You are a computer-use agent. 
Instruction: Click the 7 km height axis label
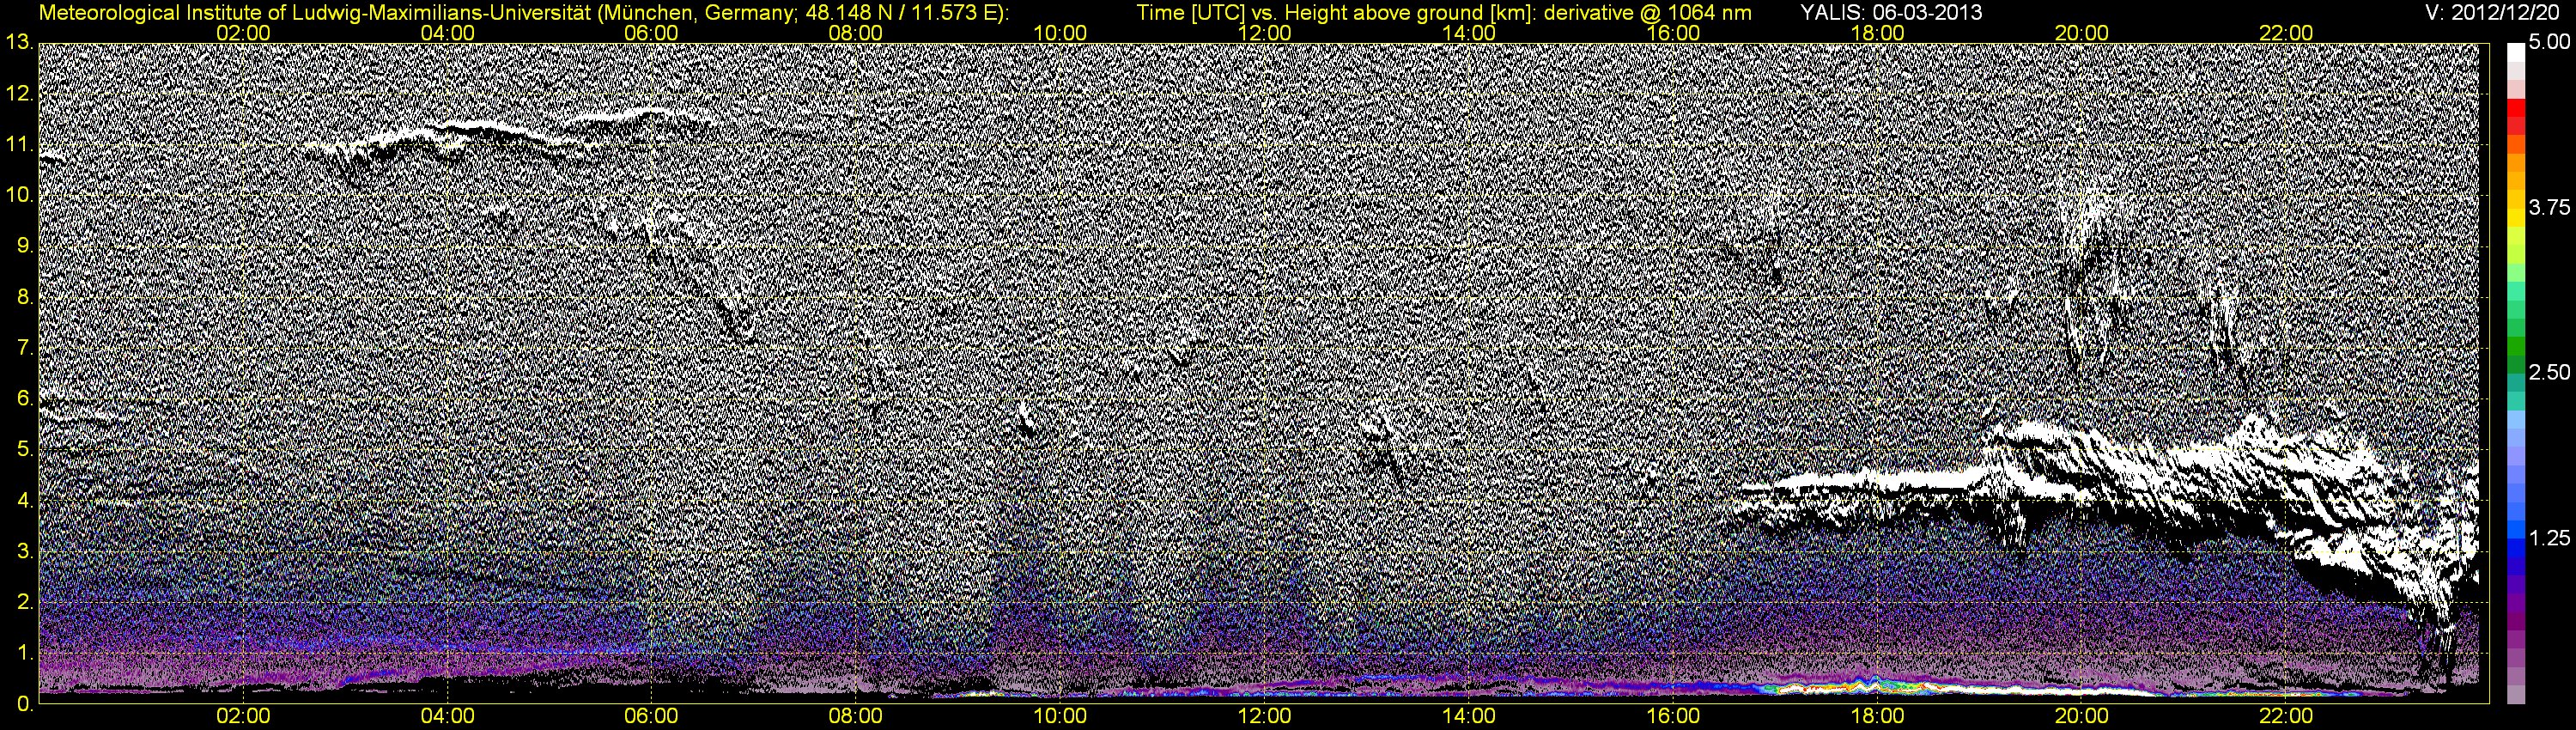[24, 348]
